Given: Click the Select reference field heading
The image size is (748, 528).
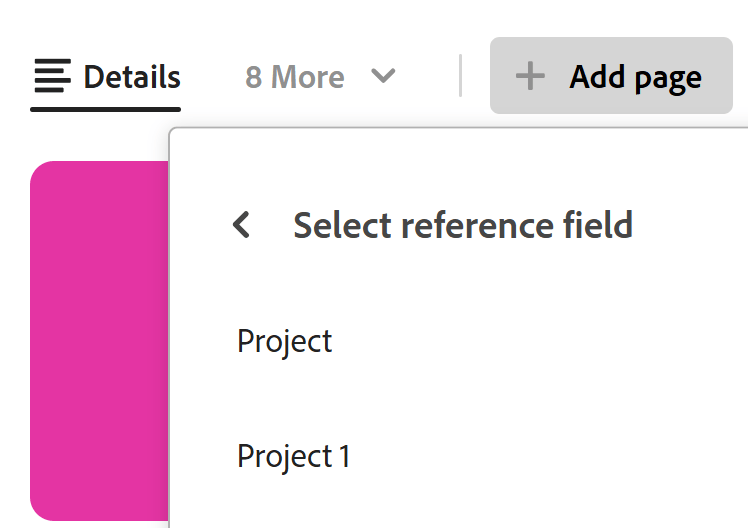Looking at the screenshot, I should (462, 225).
